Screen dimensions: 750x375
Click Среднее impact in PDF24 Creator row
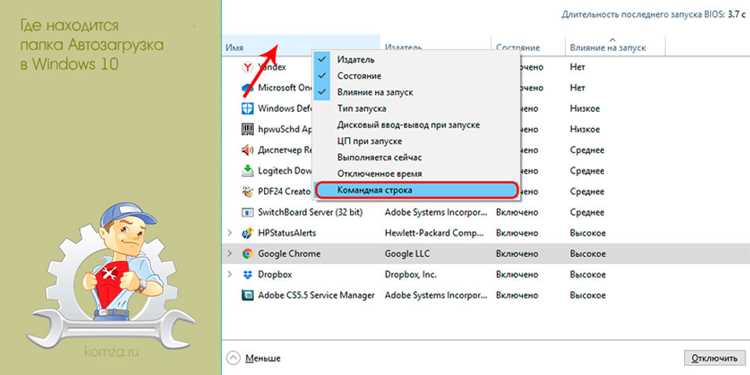[587, 191]
